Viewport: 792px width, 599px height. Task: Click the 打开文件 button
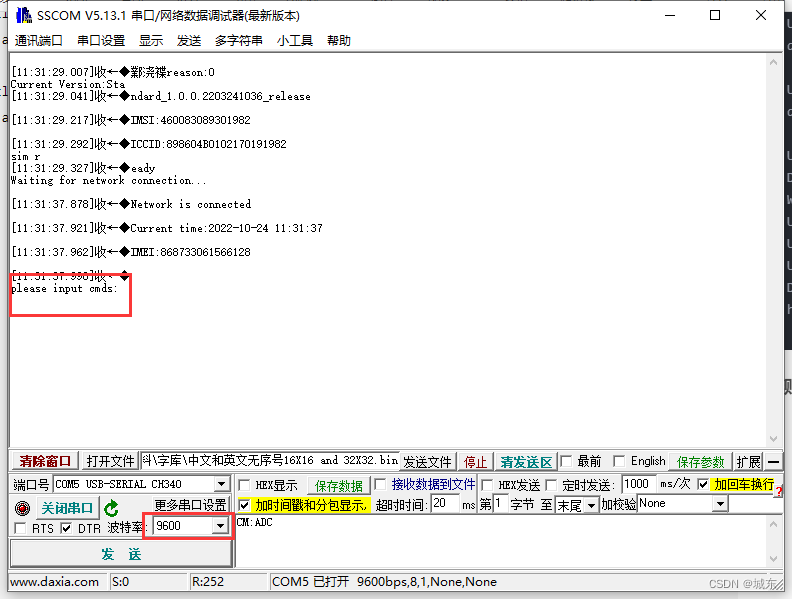(x=110, y=461)
